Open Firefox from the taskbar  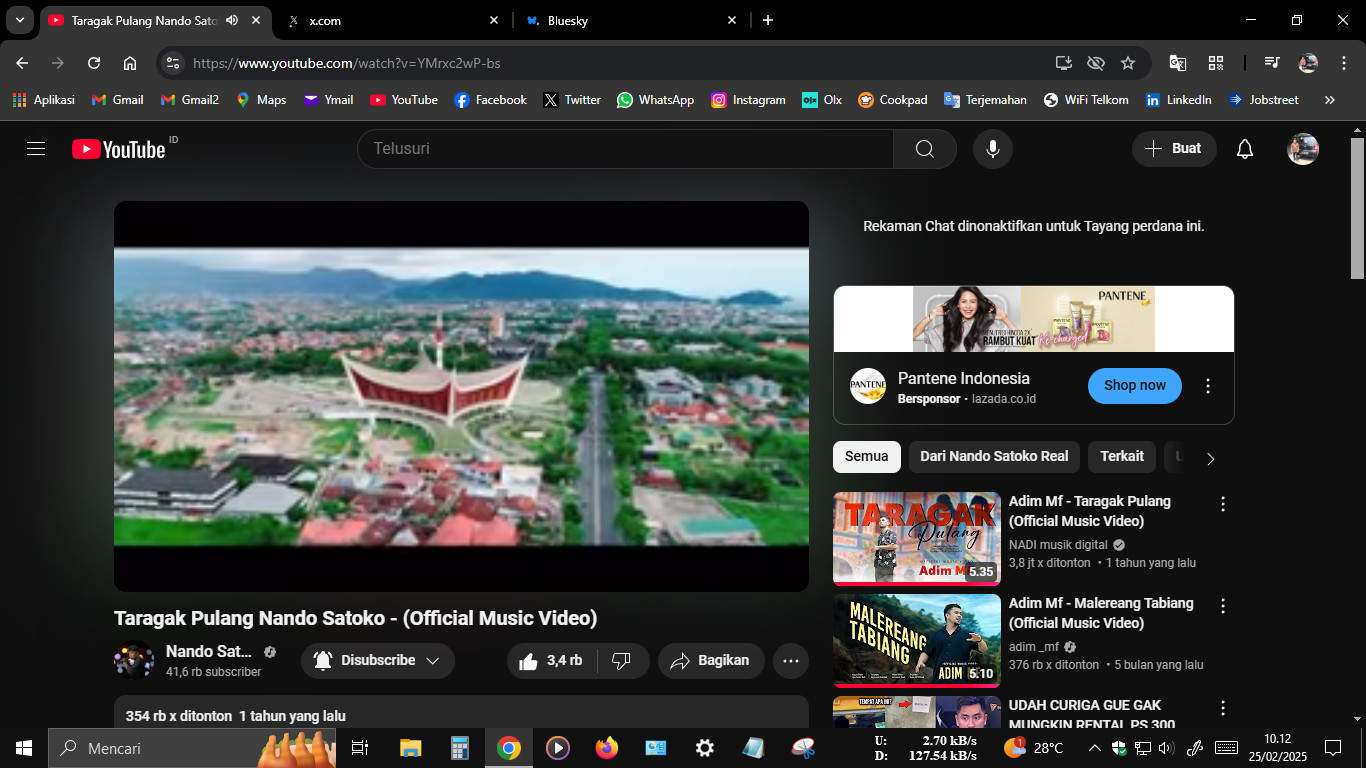(606, 748)
